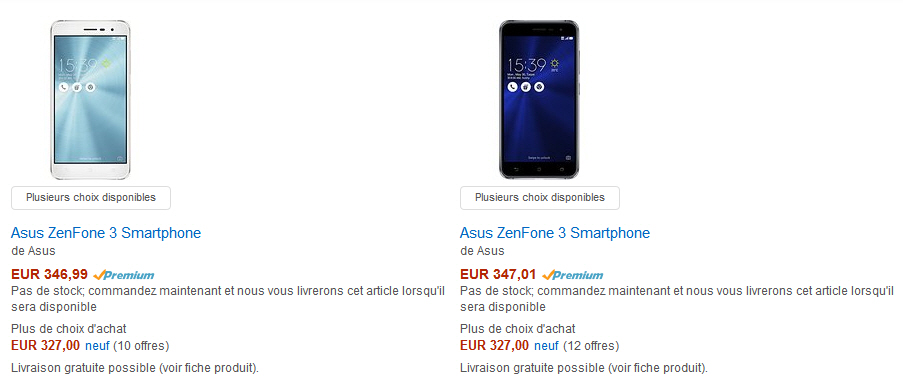This screenshot has width=903, height=385.
Task: Open the white Asus ZenFone 3 product image
Action: click(90, 100)
